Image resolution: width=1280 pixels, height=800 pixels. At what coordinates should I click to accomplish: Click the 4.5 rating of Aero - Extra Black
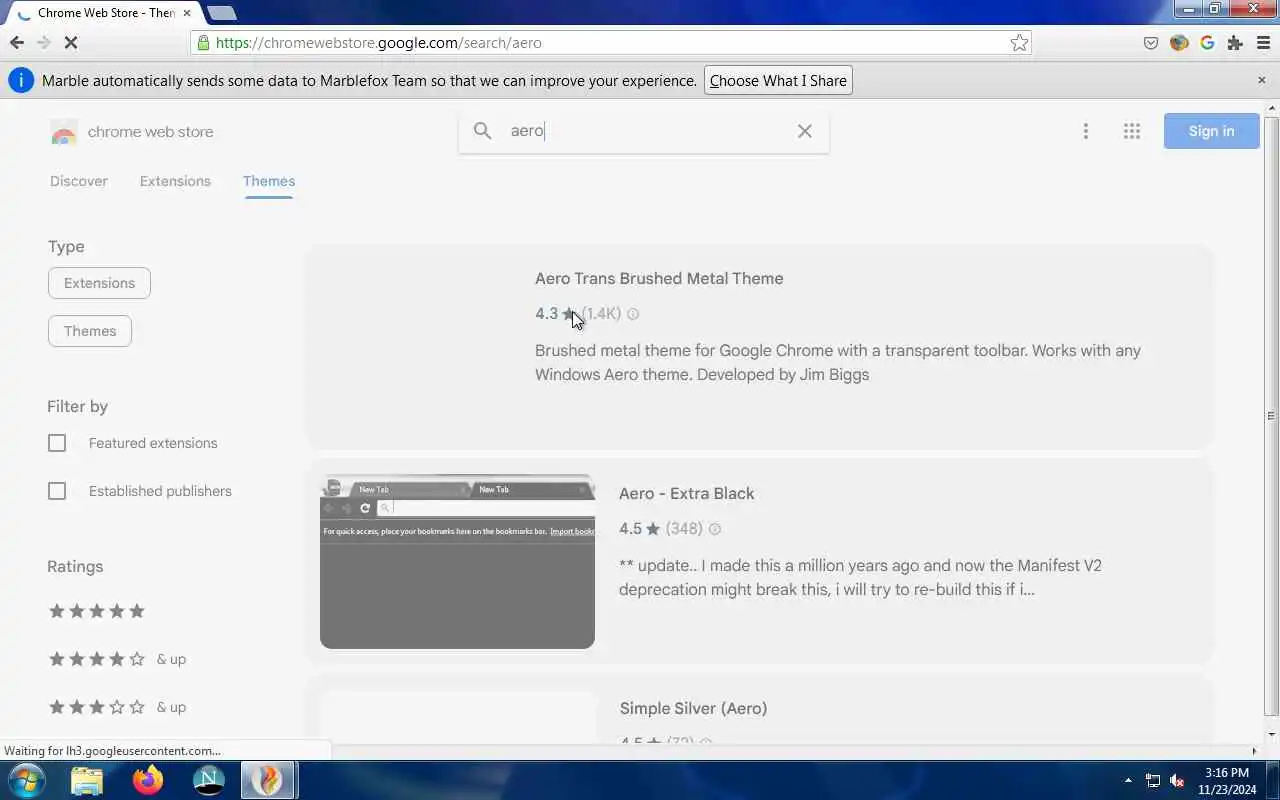[x=630, y=529]
